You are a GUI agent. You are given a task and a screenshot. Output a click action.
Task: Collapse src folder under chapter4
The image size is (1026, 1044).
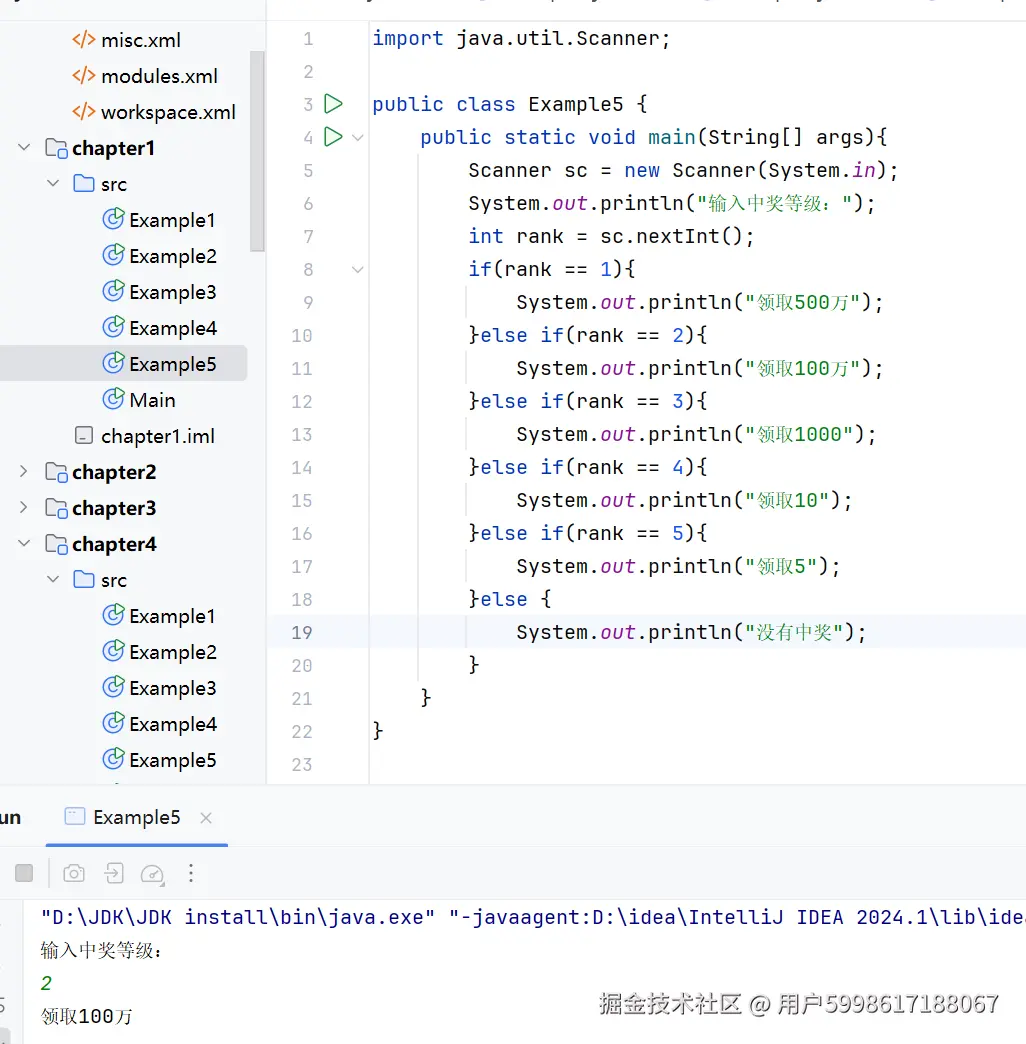click(53, 579)
